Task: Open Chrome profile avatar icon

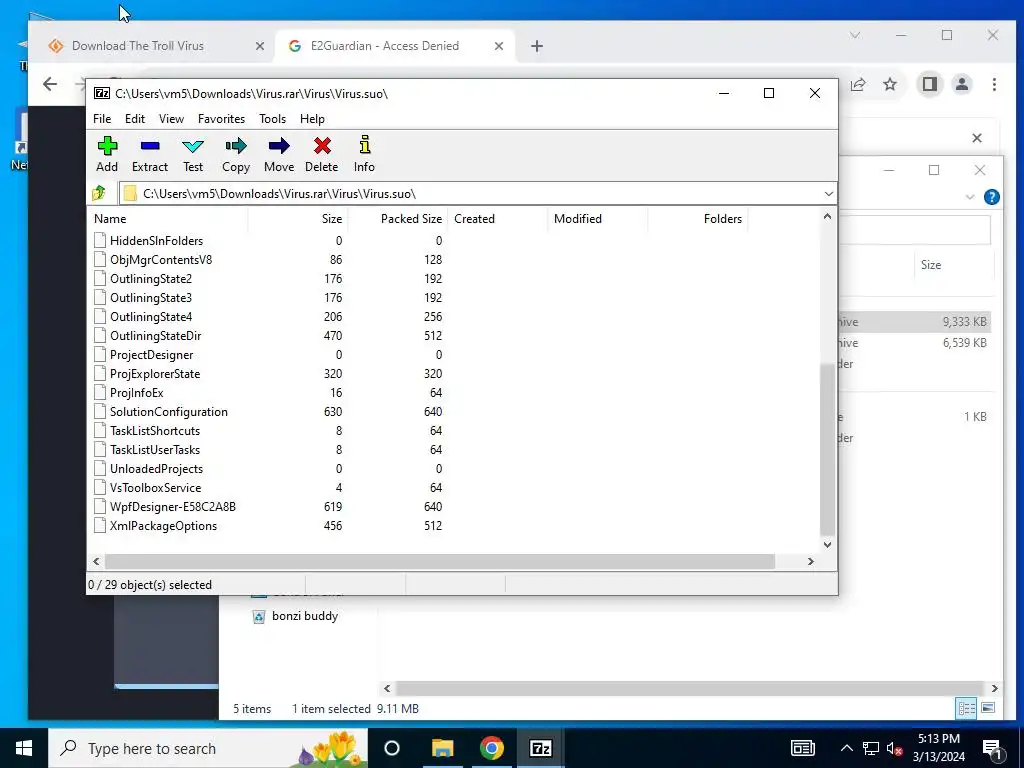Action: click(962, 84)
